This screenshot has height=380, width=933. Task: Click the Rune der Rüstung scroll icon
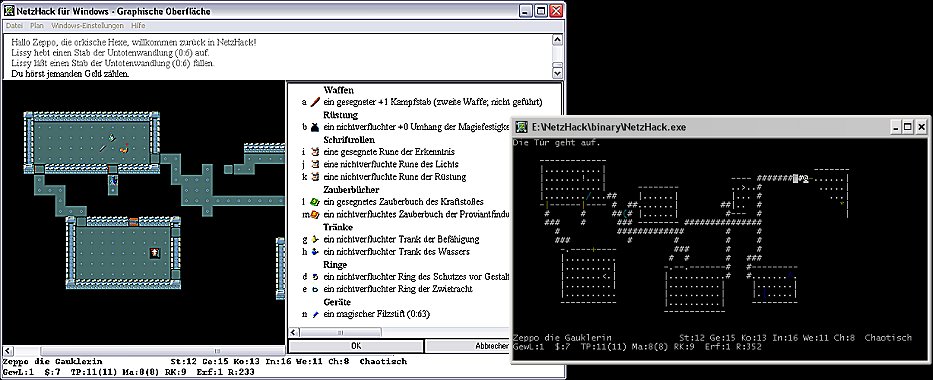click(314, 177)
